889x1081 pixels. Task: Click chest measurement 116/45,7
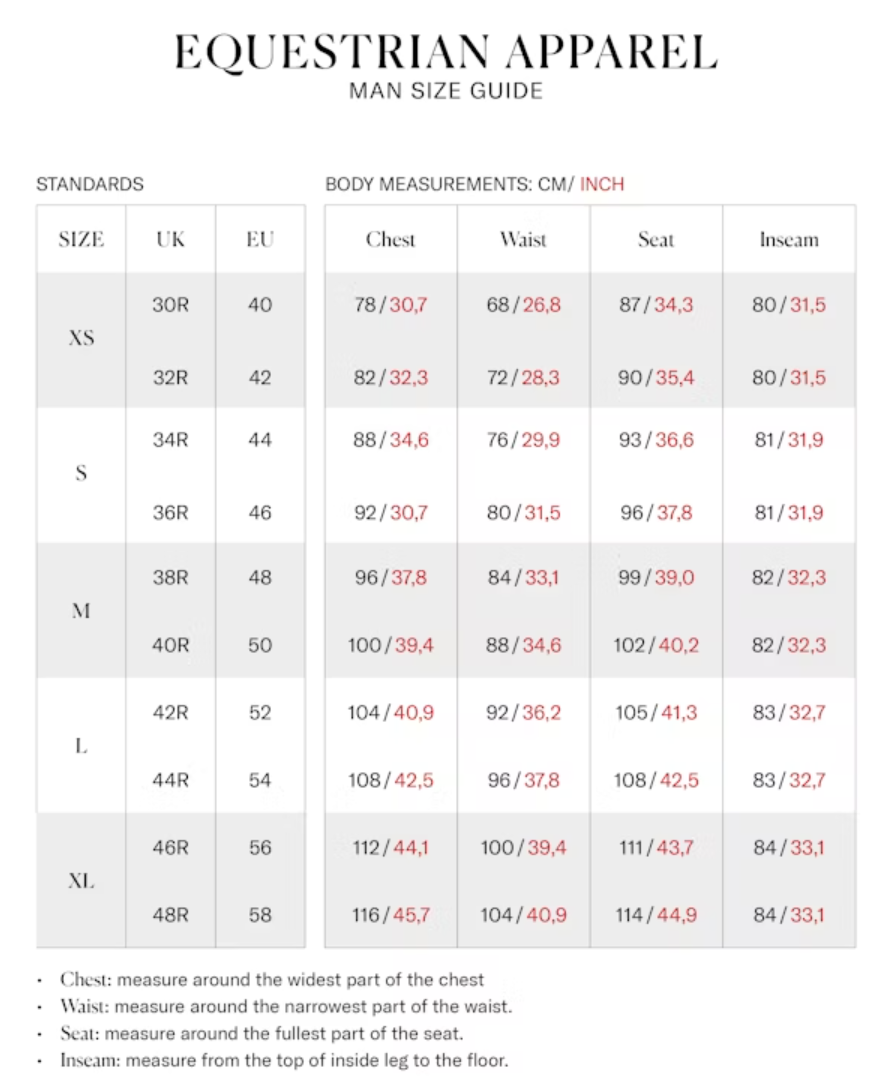[x=390, y=915]
